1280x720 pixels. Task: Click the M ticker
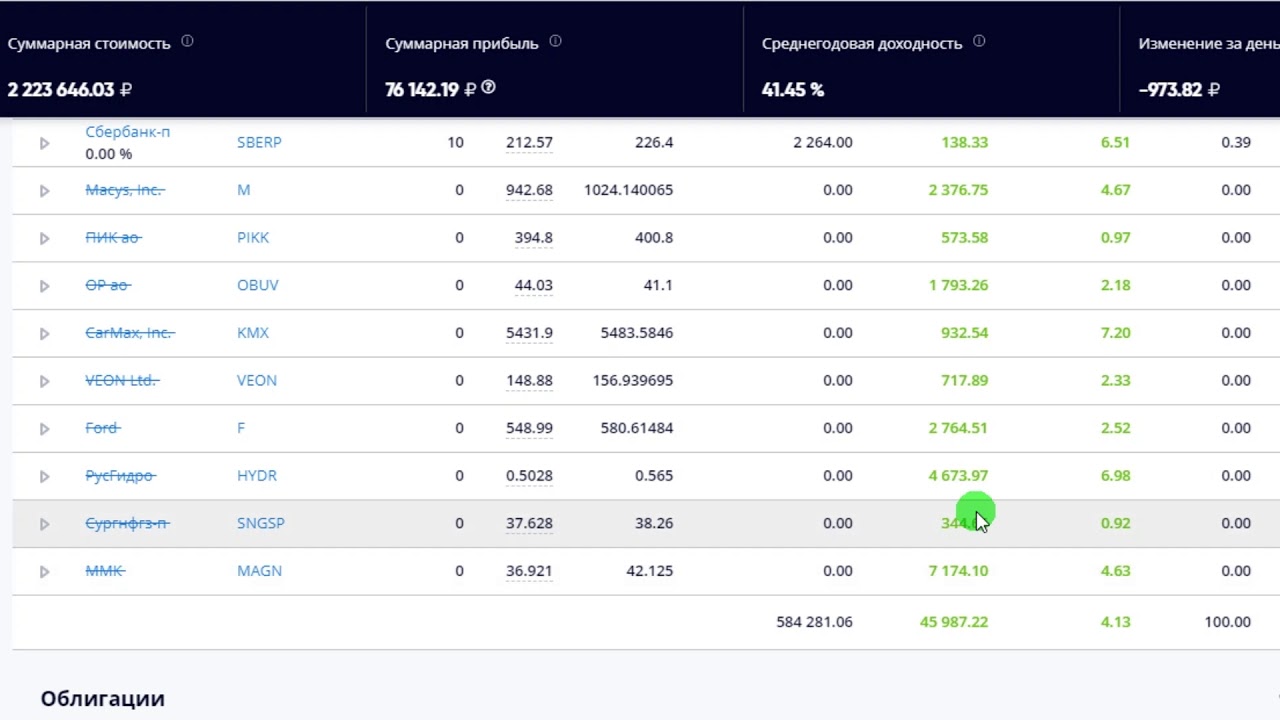tap(243, 190)
